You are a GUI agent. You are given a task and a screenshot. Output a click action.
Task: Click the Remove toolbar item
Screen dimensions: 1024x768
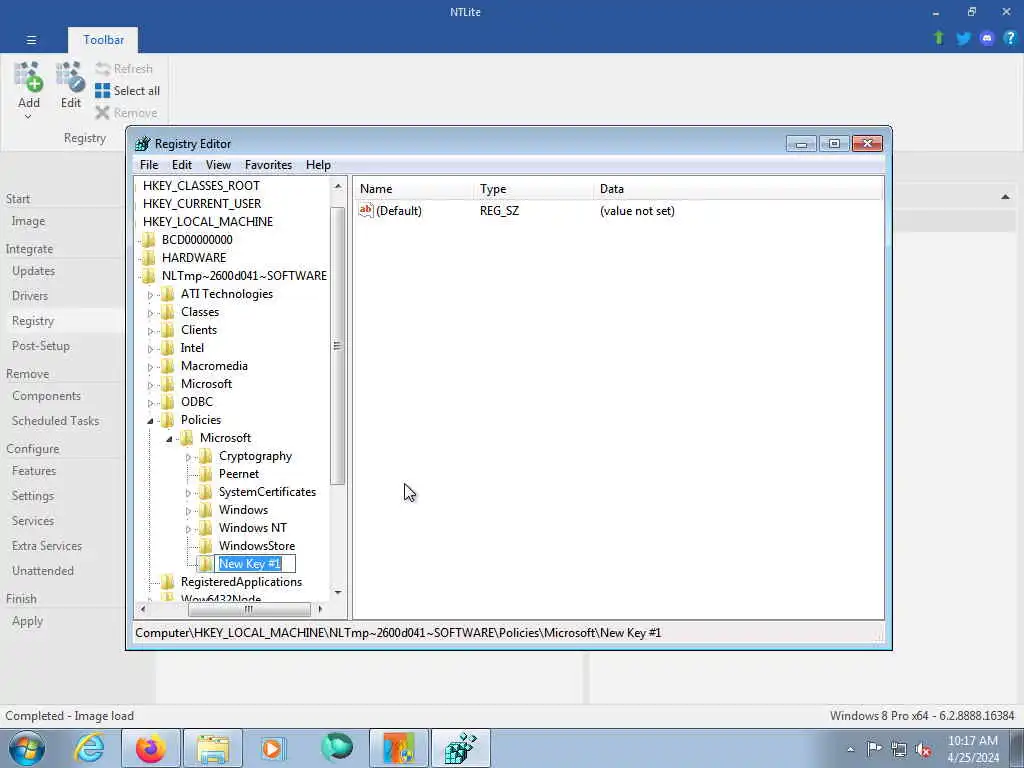(126, 113)
